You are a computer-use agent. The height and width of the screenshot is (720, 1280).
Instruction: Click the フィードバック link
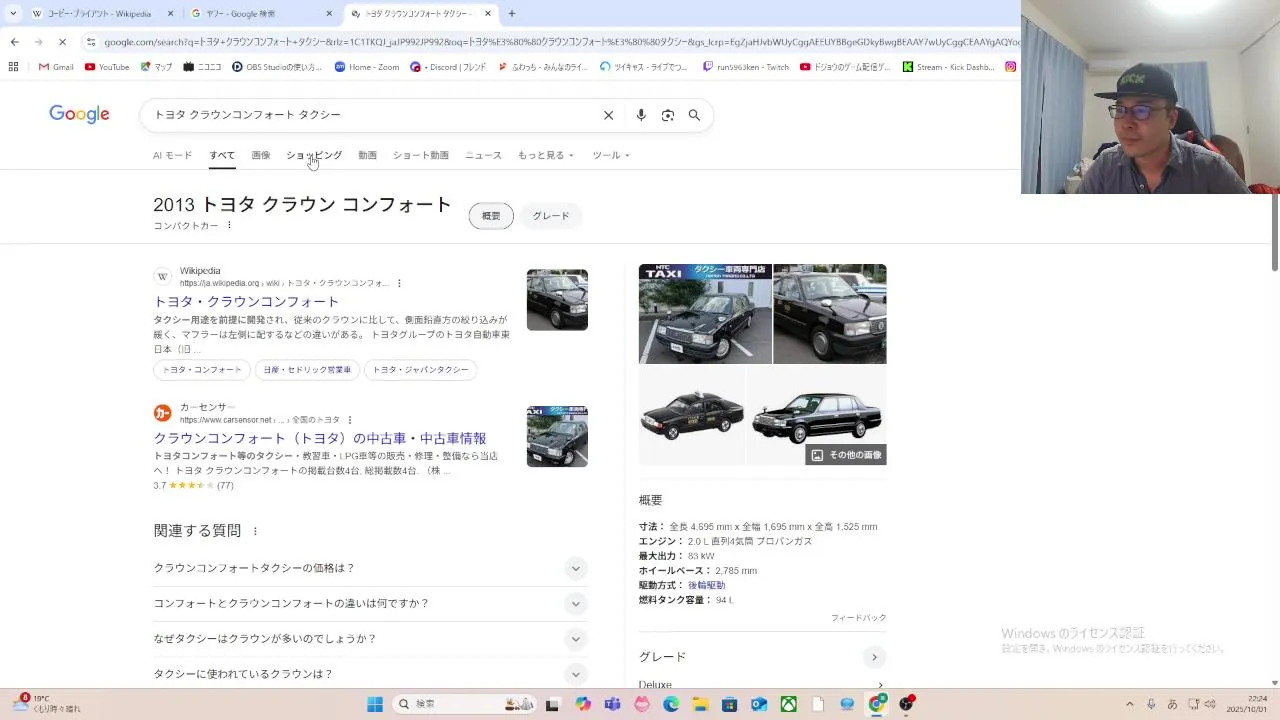(858, 618)
